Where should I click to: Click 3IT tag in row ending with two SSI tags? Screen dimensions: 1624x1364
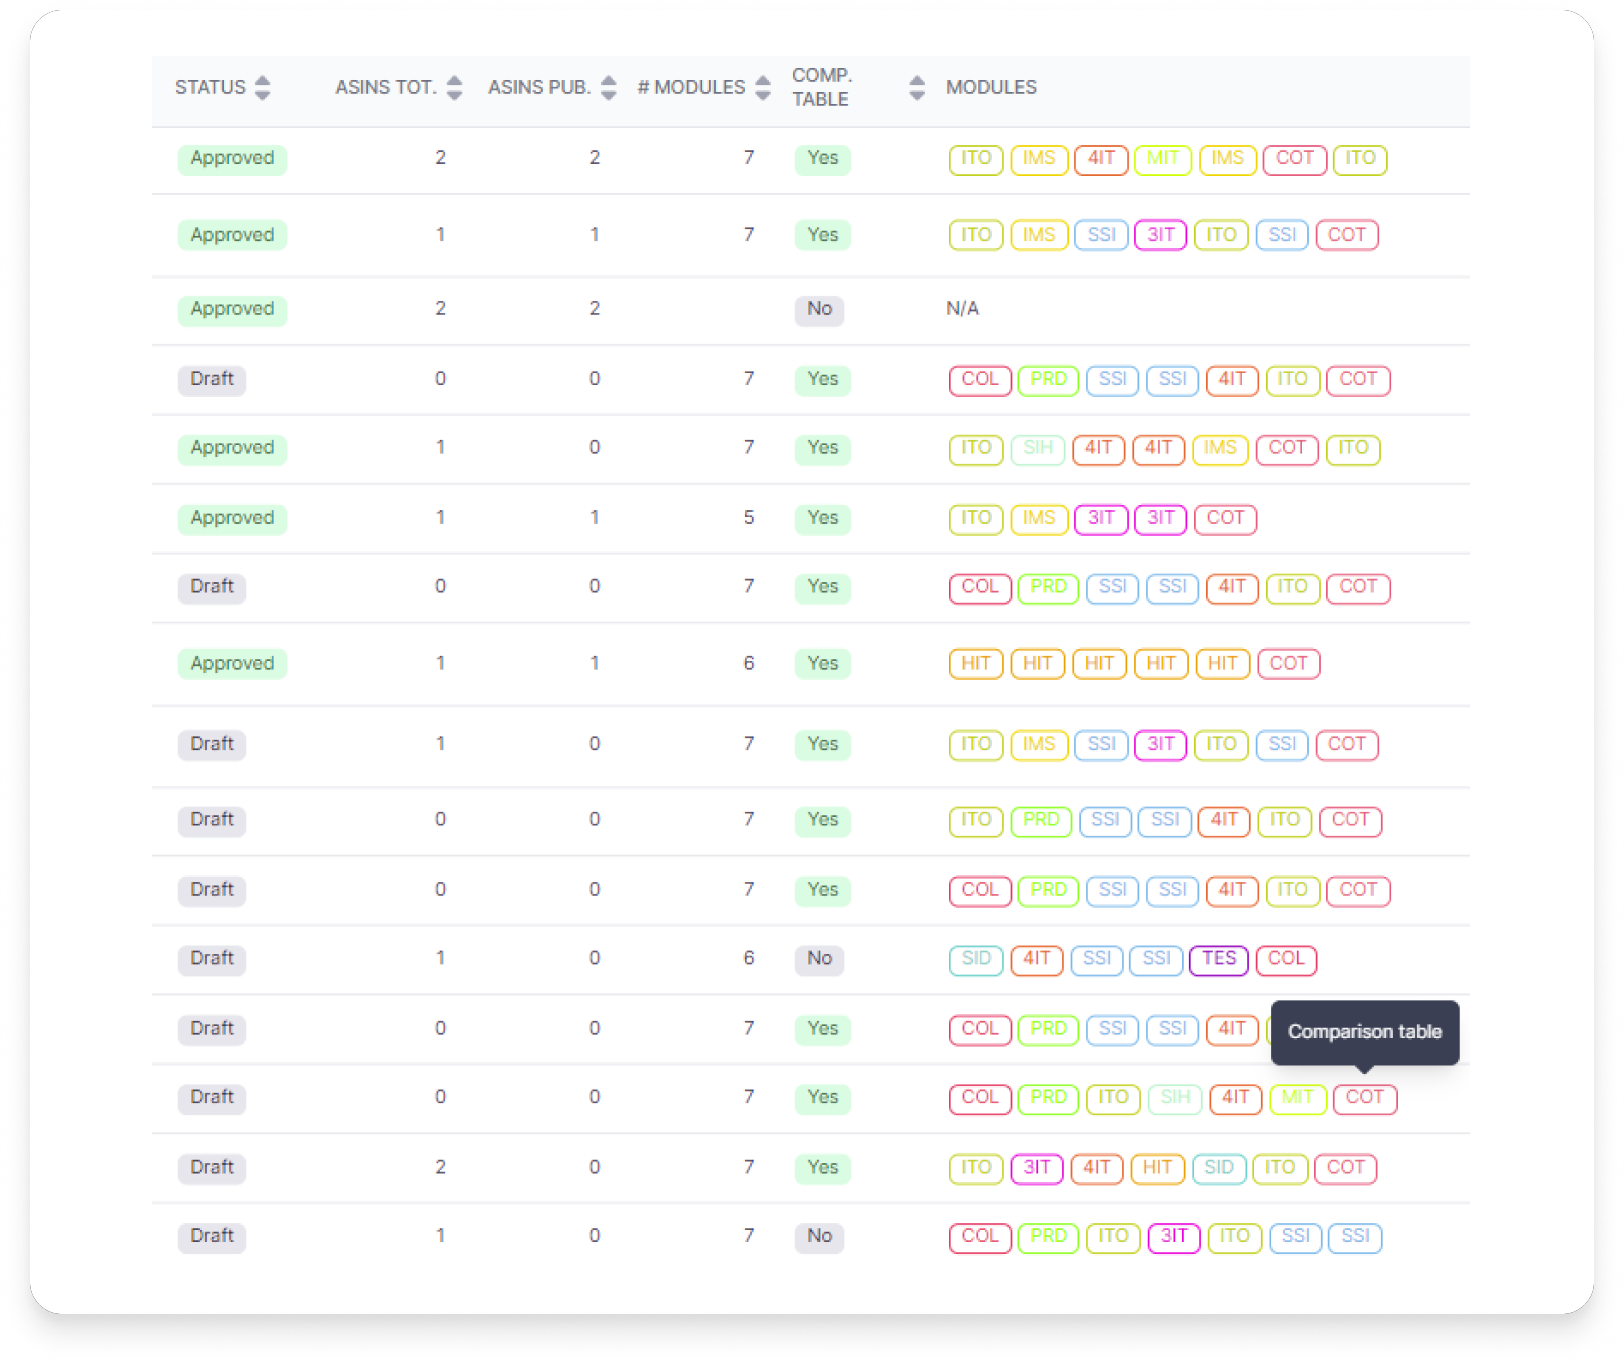coord(1174,1237)
